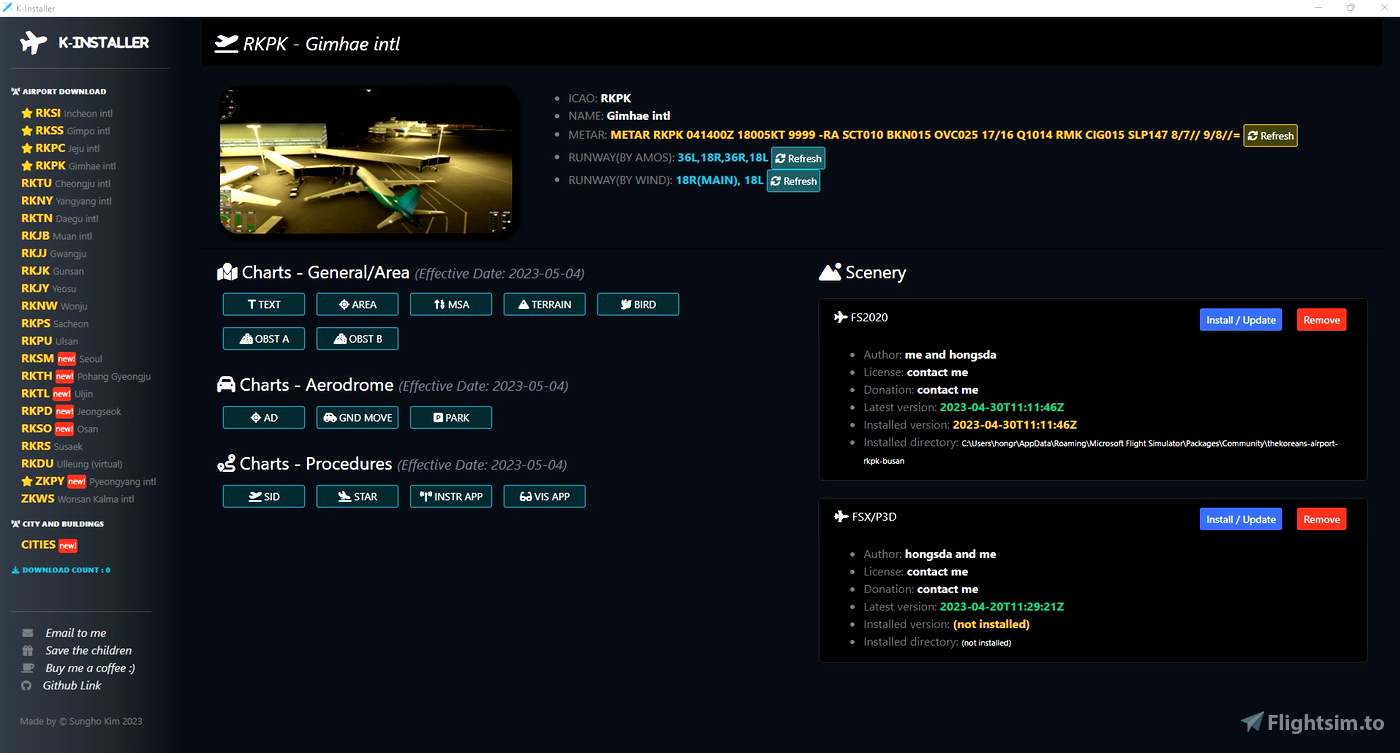The image size is (1400, 753).
Task: Install or update FS2020 scenery
Action: click(x=1241, y=320)
